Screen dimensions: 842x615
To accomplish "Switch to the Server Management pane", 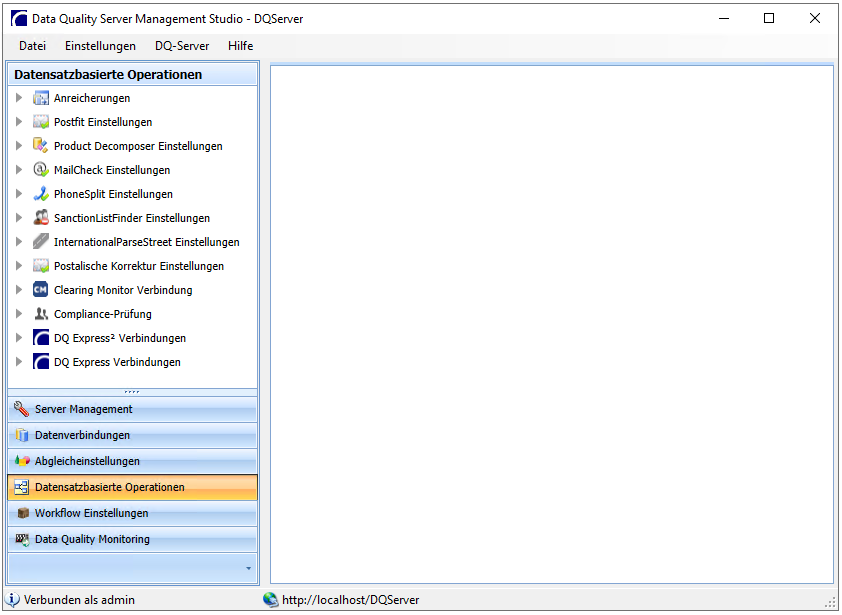I will point(133,409).
